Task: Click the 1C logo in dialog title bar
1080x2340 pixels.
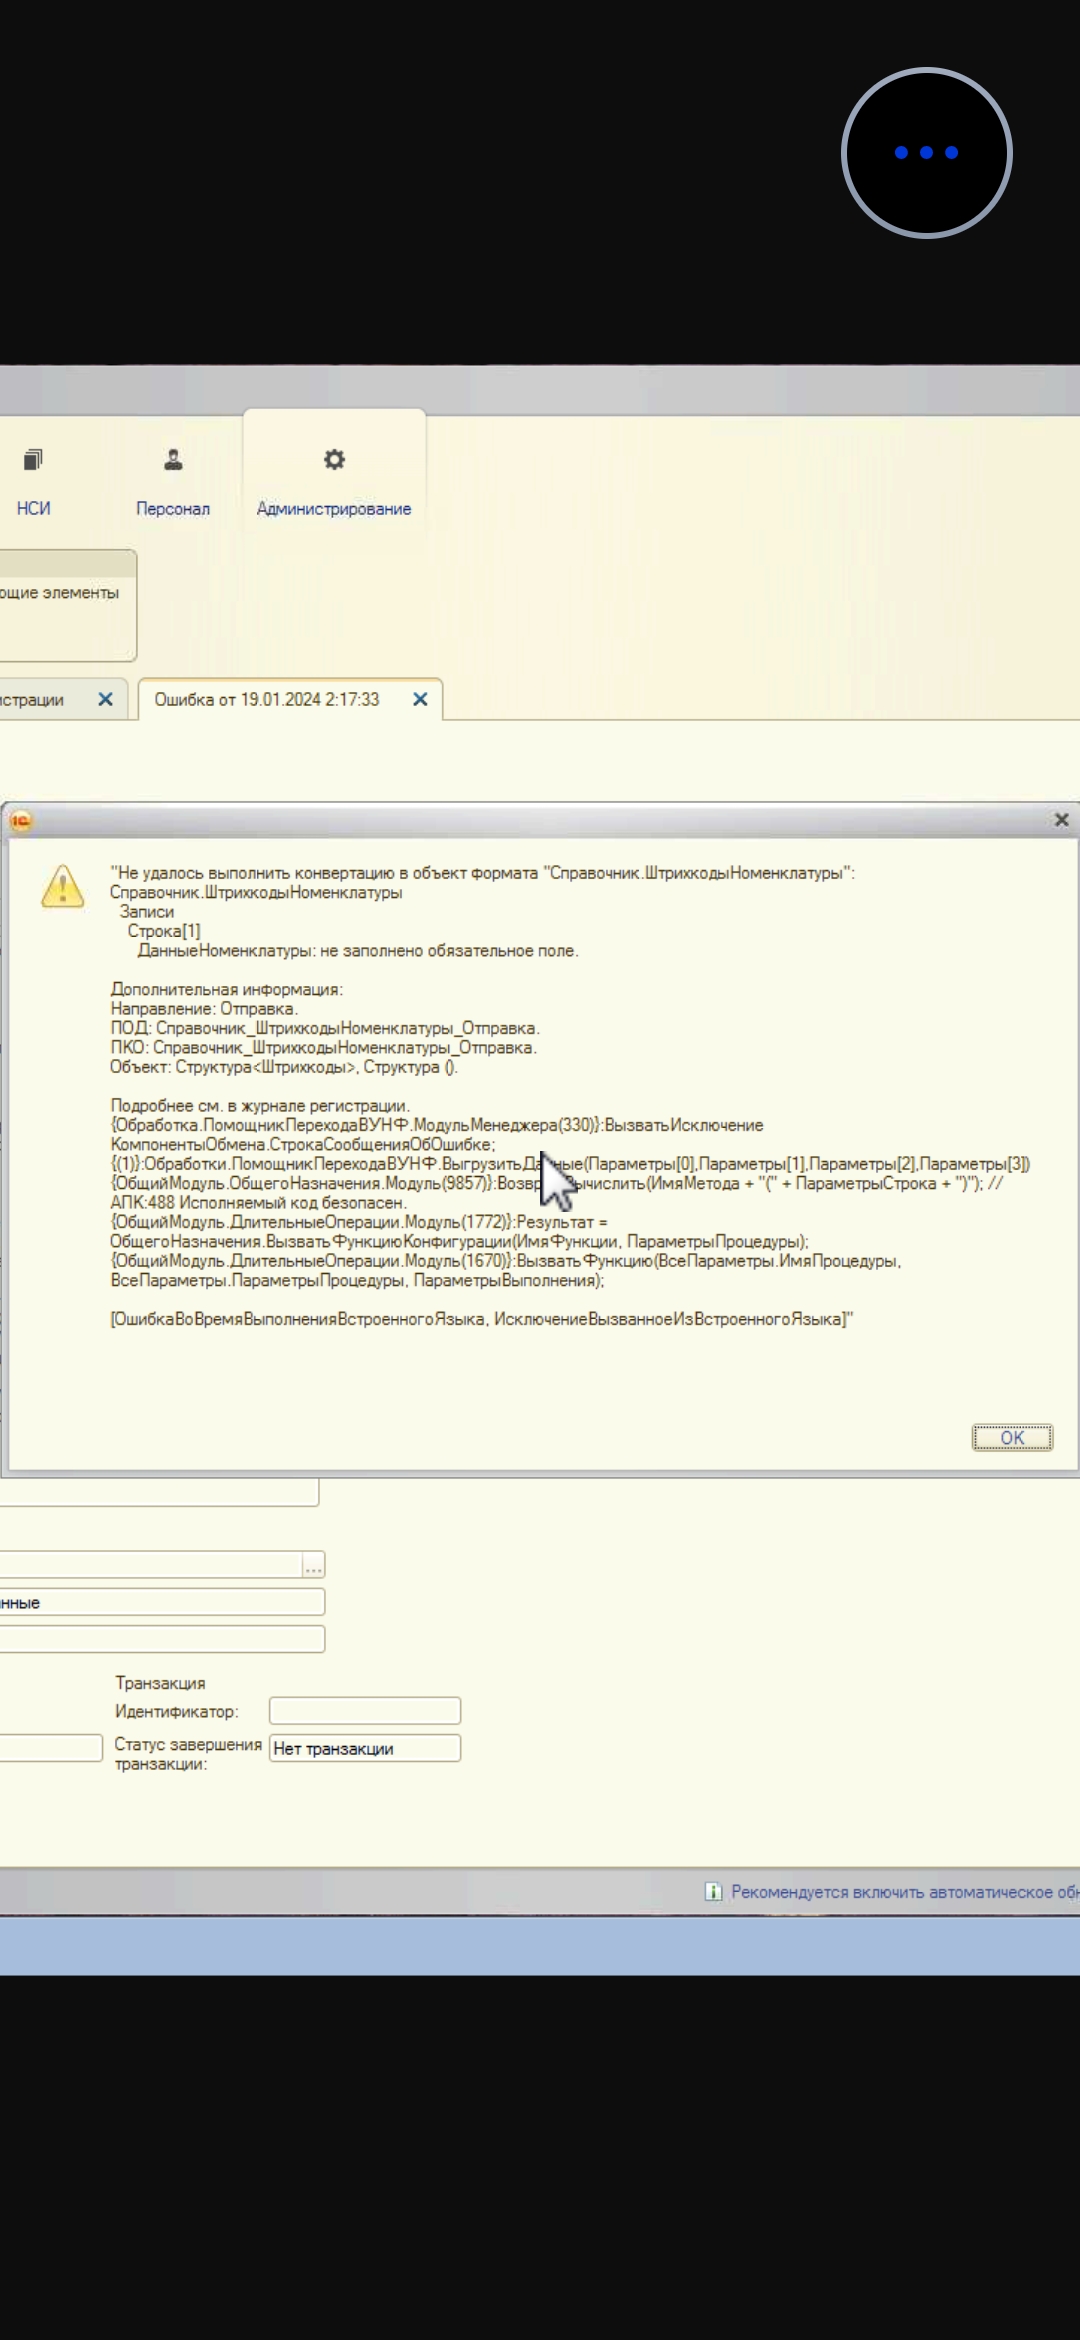Action: pyautogui.click(x=21, y=821)
